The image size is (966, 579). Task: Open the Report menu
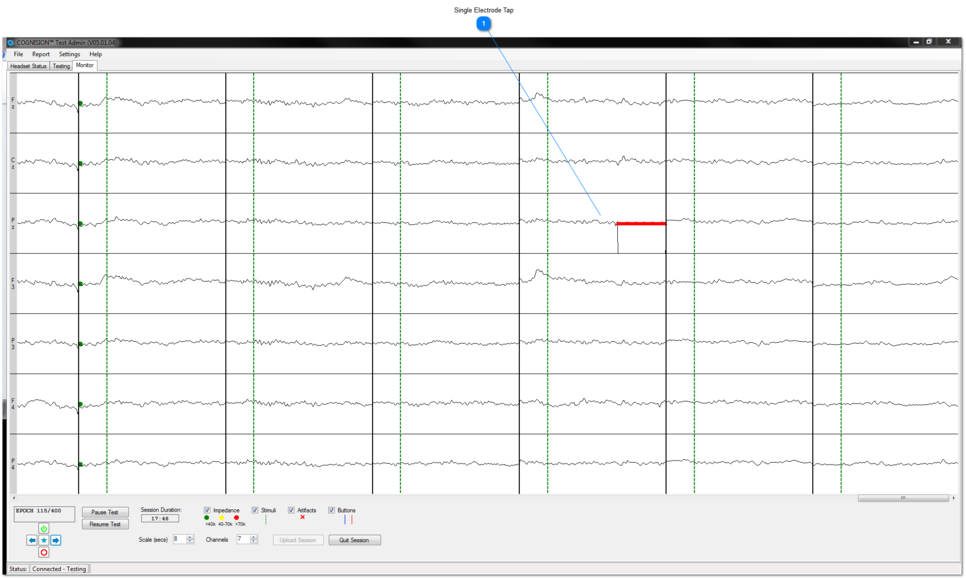pos(40,54)
